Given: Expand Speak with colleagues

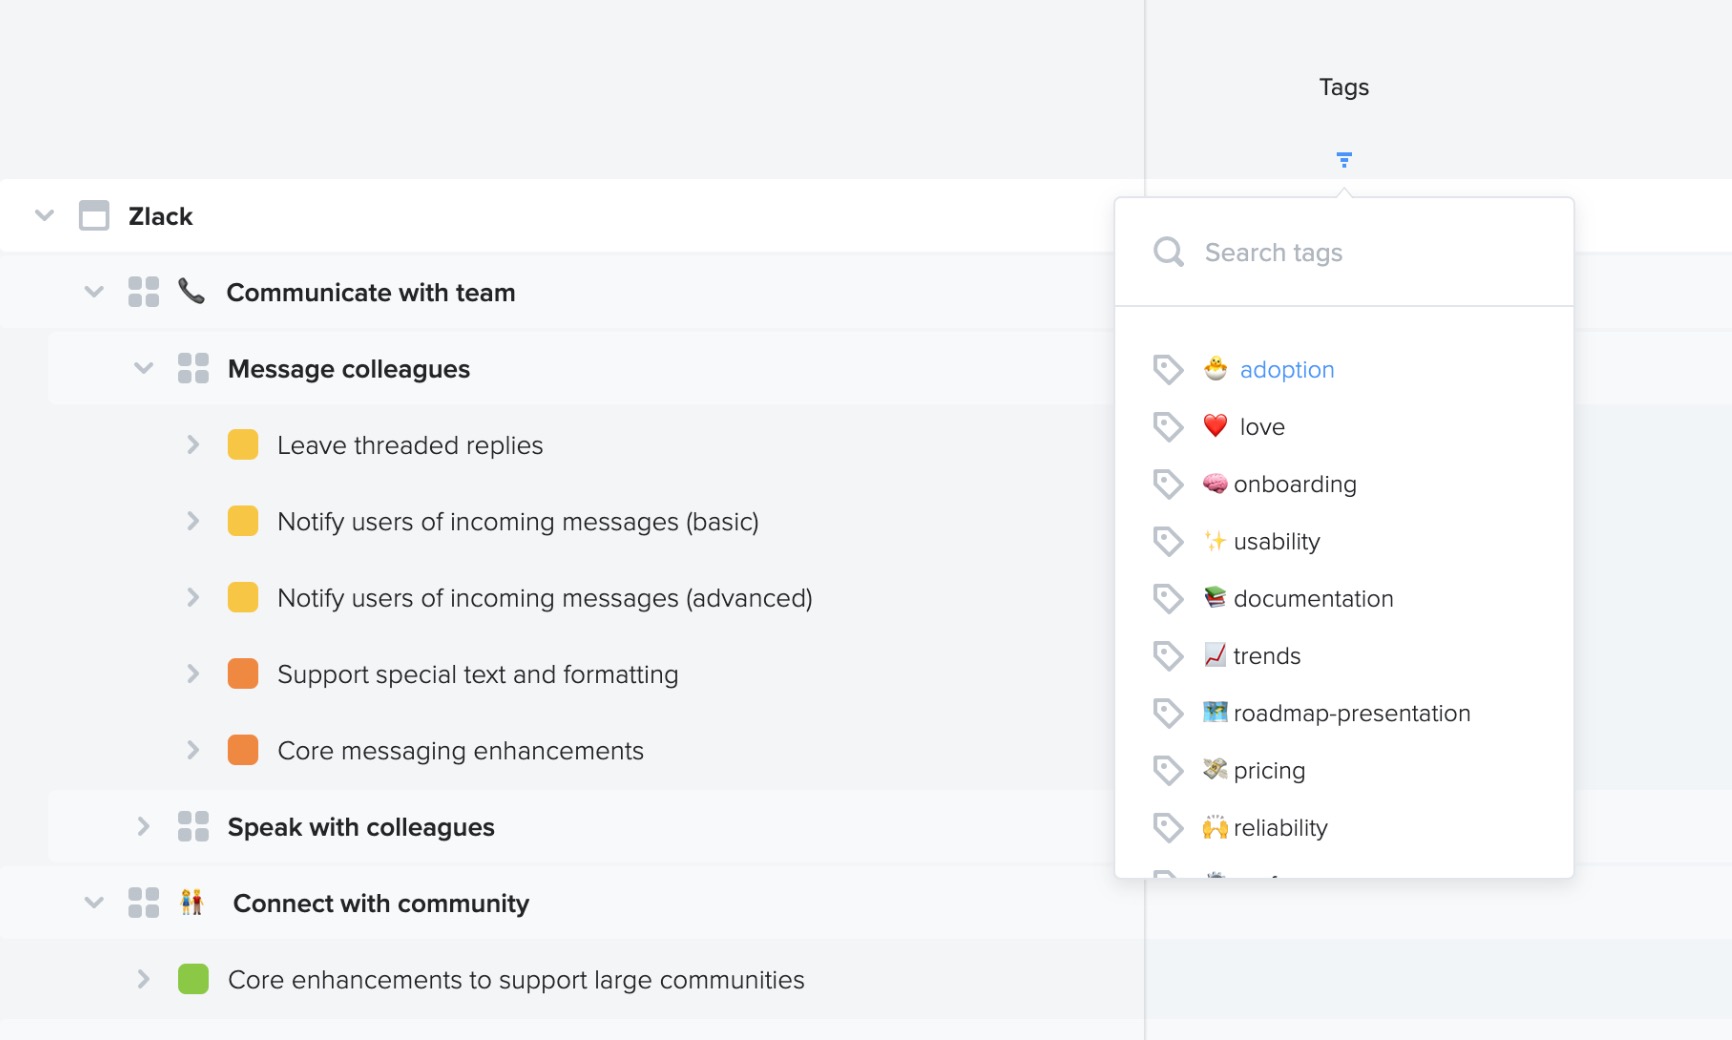Looking at the screenshot, I should tap(143, 826).
